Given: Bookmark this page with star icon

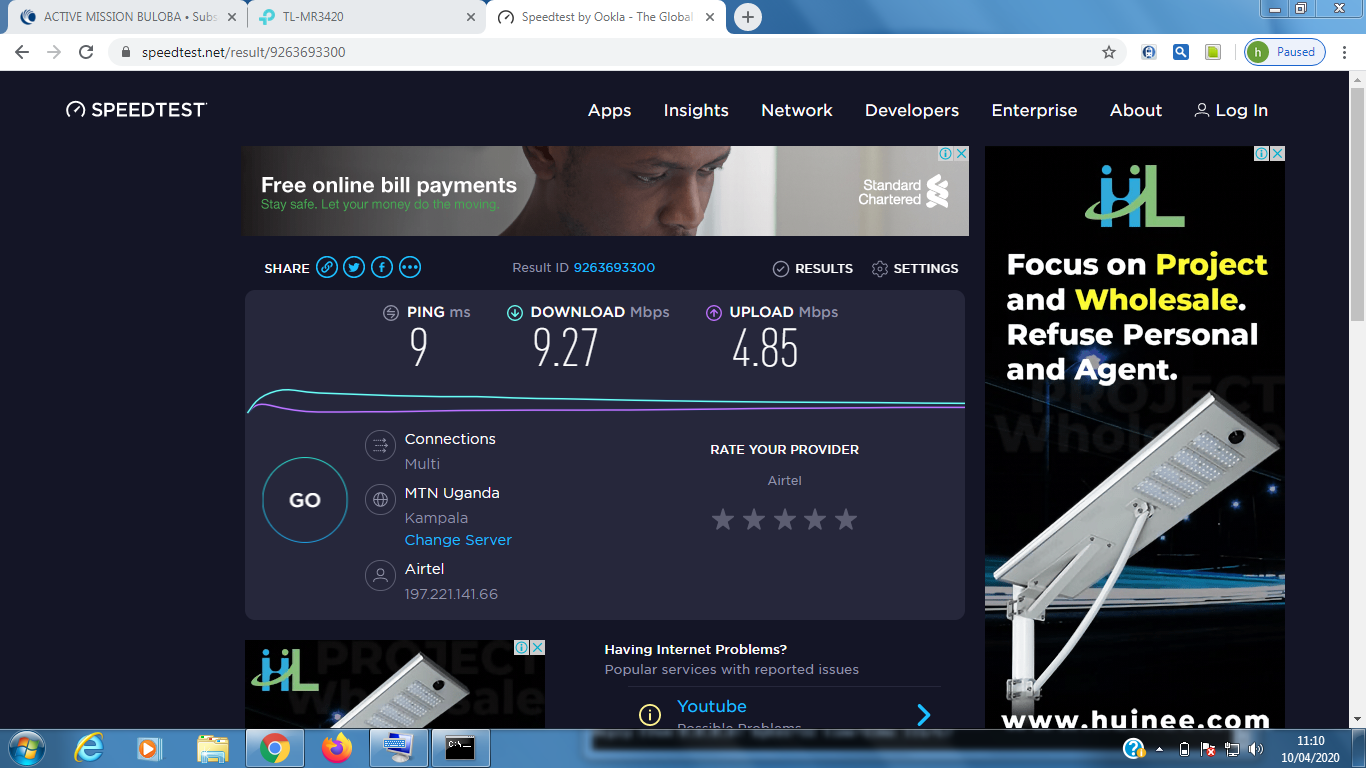Looking at the screenshot, I should (1109, 52).
